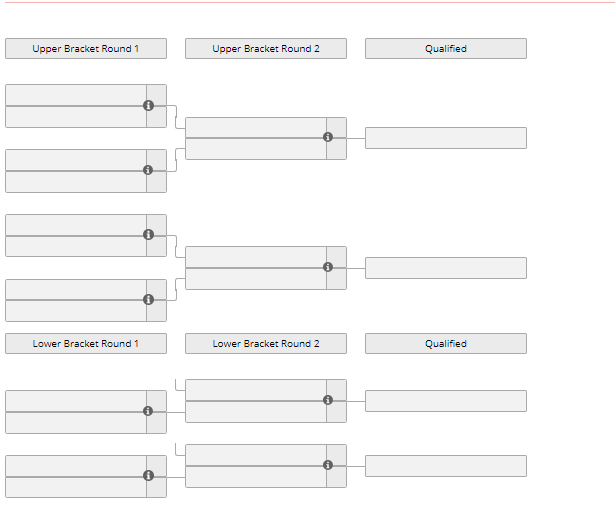
Task: Select the Upper Bracket Round 2 header
Action: pyautogui.click(x=266, y=49)
